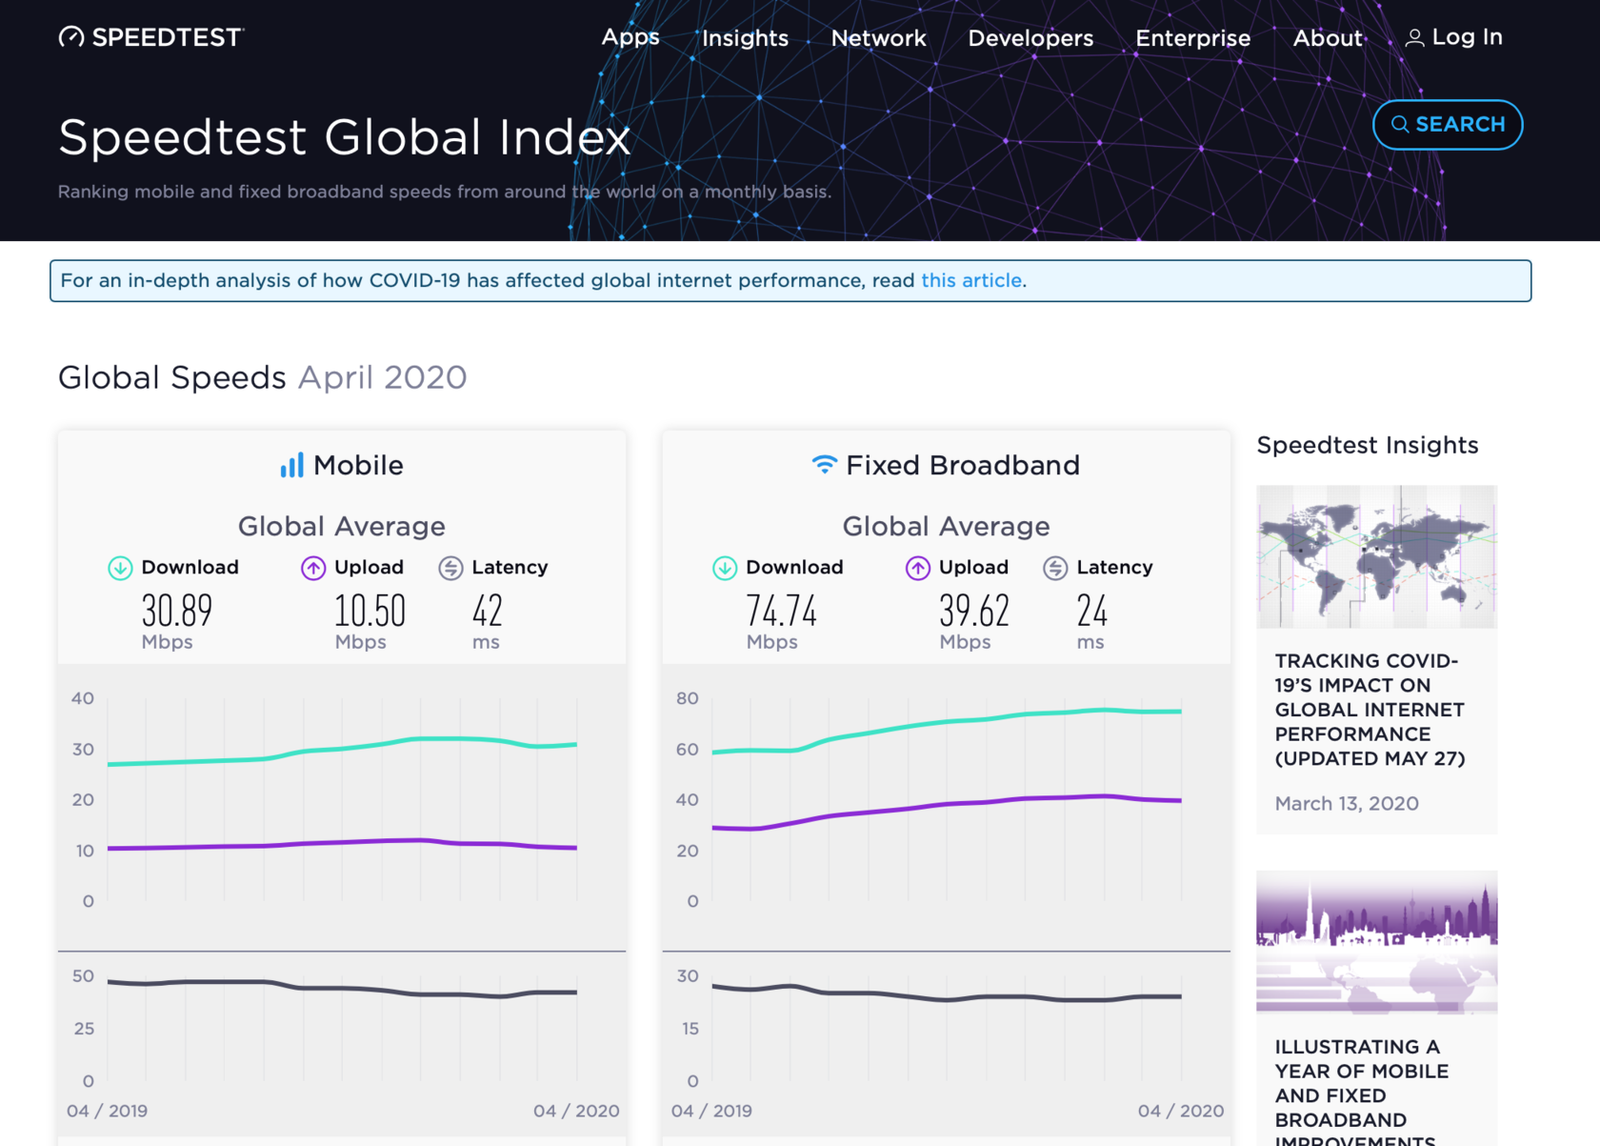This screenshot has height=1146, width=1600.
Task: Click the SPEEDTEST wordmark
Action: pos(167,37)
